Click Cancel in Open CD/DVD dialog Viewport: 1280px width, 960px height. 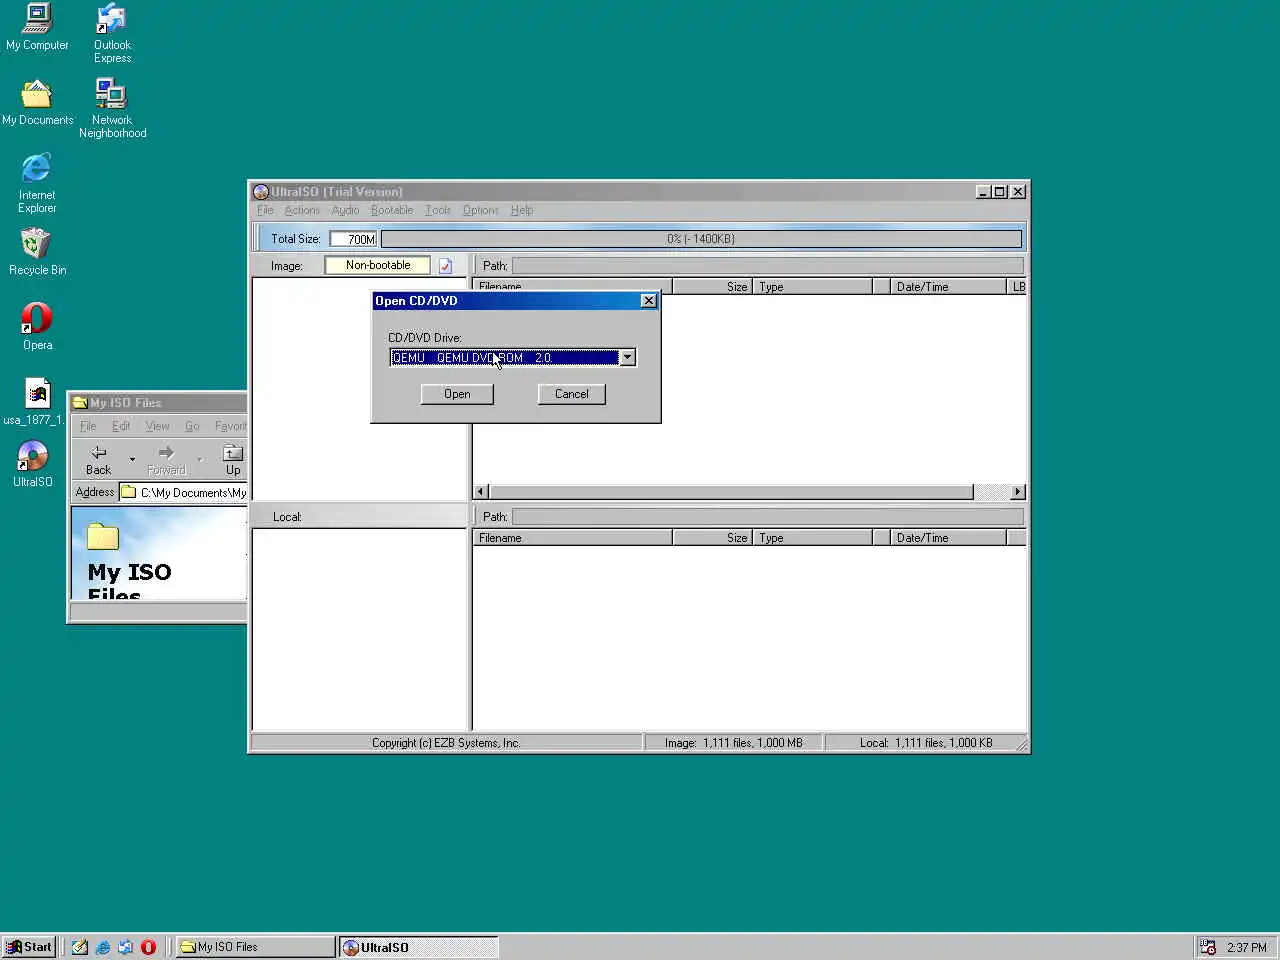(572, 395)
